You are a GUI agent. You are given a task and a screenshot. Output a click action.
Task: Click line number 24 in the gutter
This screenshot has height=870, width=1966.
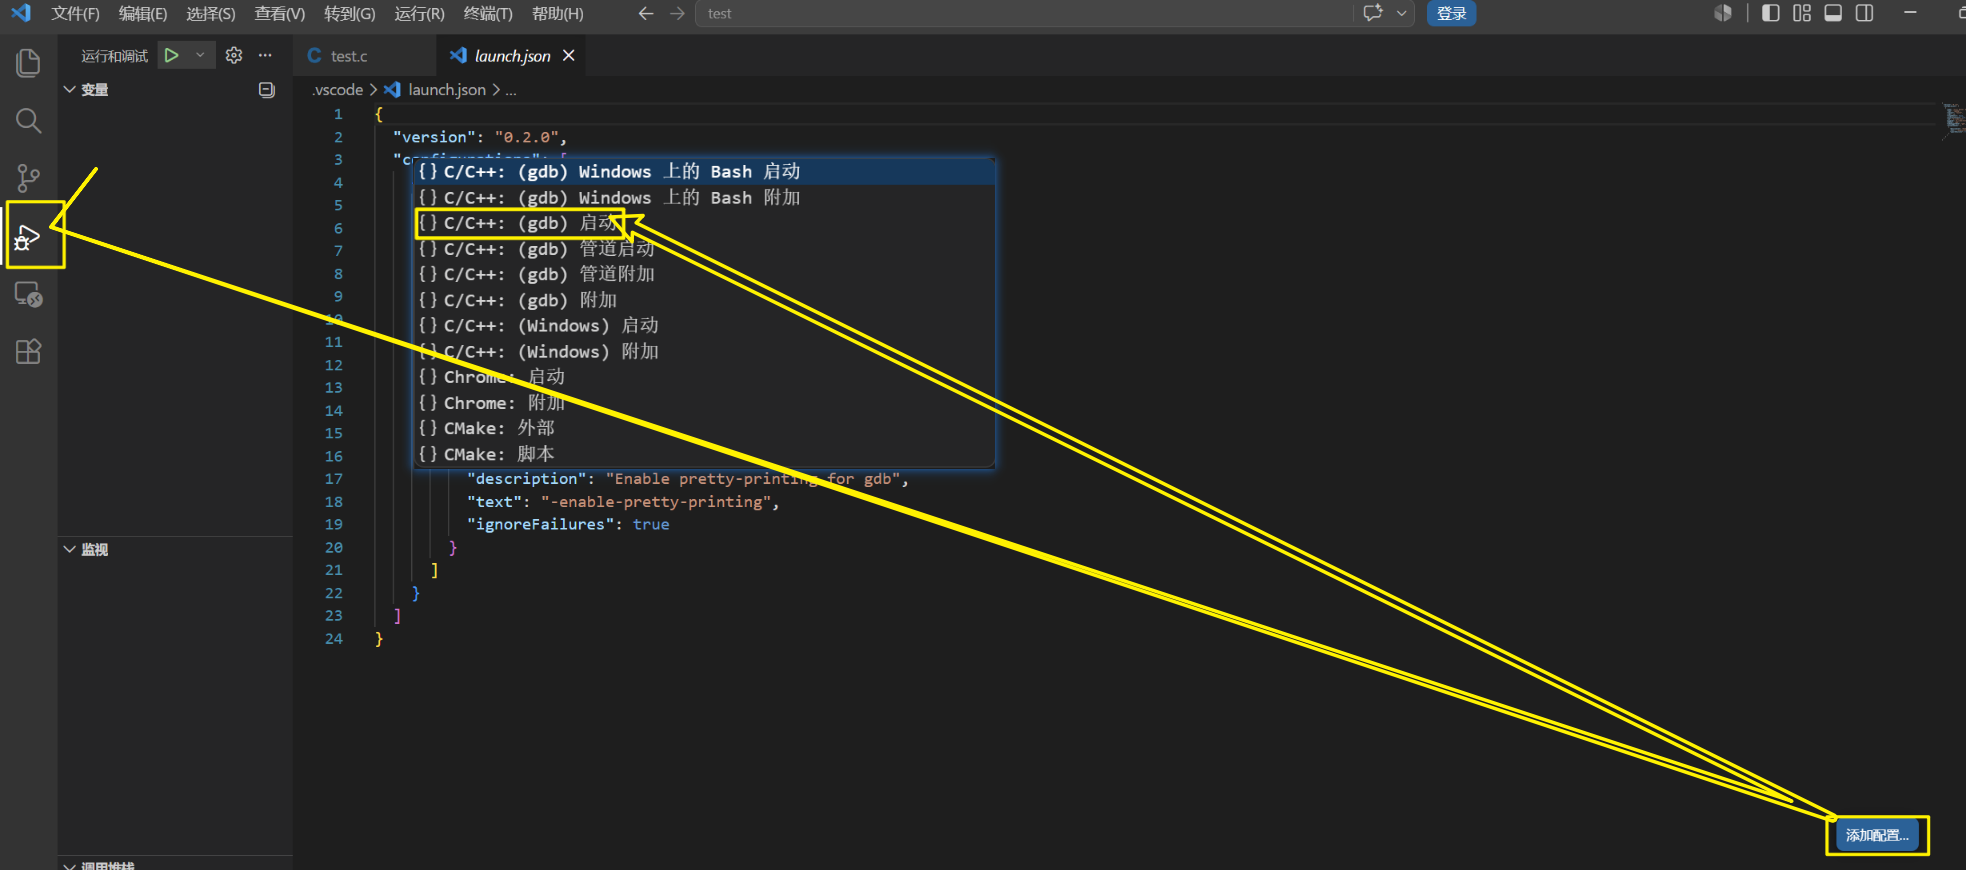pyautogui.click(x=333, y=638)
